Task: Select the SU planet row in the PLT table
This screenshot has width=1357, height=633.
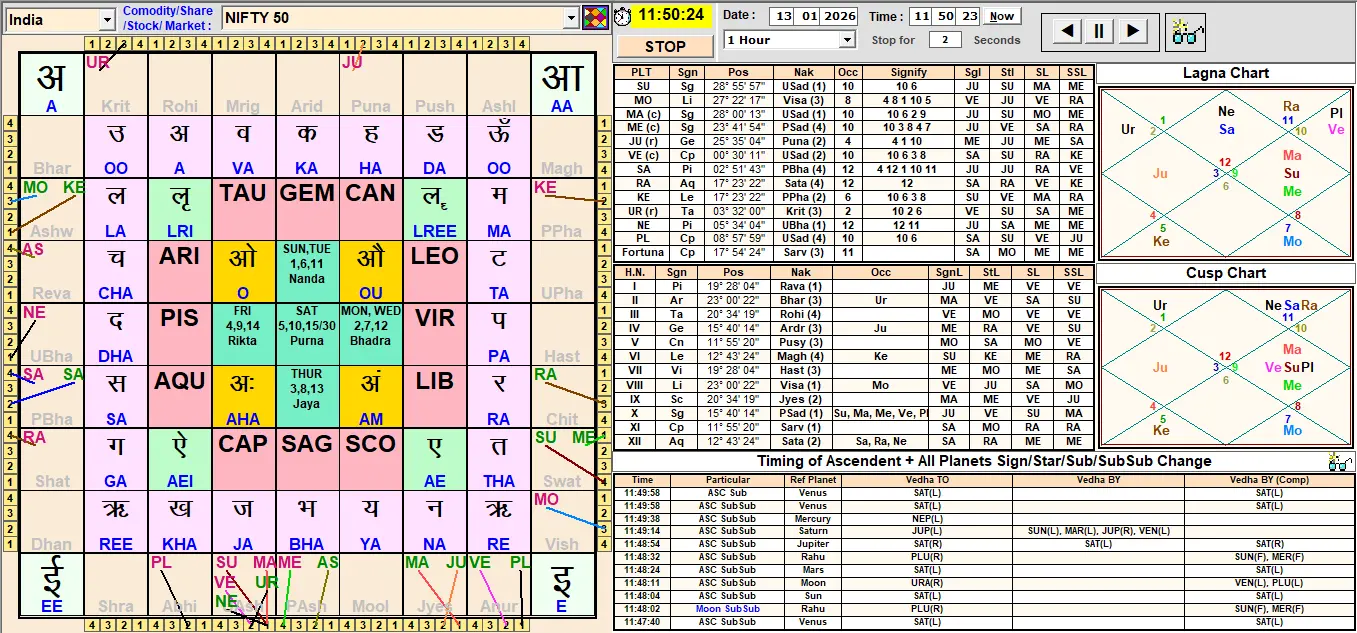Action: click(x=853, y=86)
